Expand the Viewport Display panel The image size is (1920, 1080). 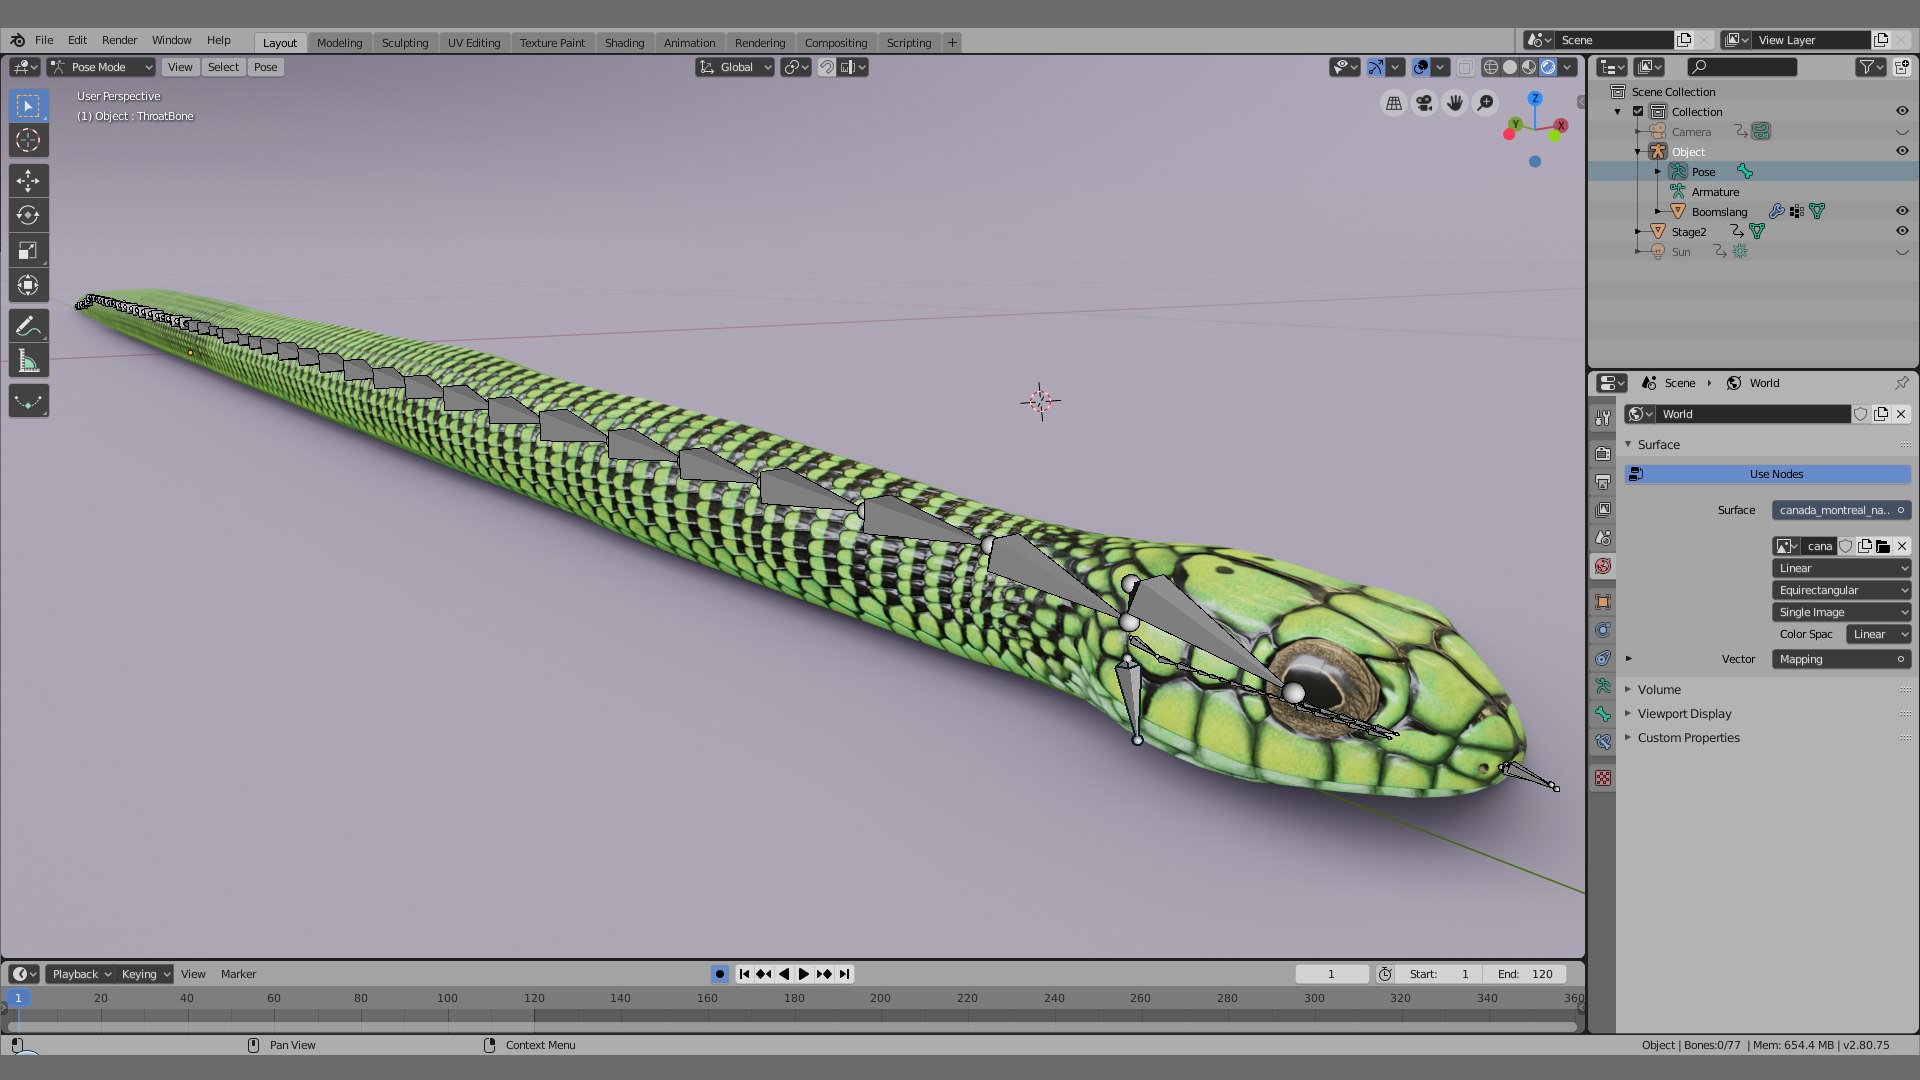1684,714
